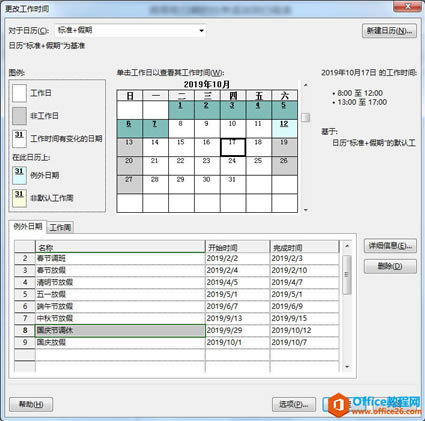The height and width of the screenshot is (421, 425).
Task: Close the 更改工作时间 dialog
Action: click(x=407, y=6)
